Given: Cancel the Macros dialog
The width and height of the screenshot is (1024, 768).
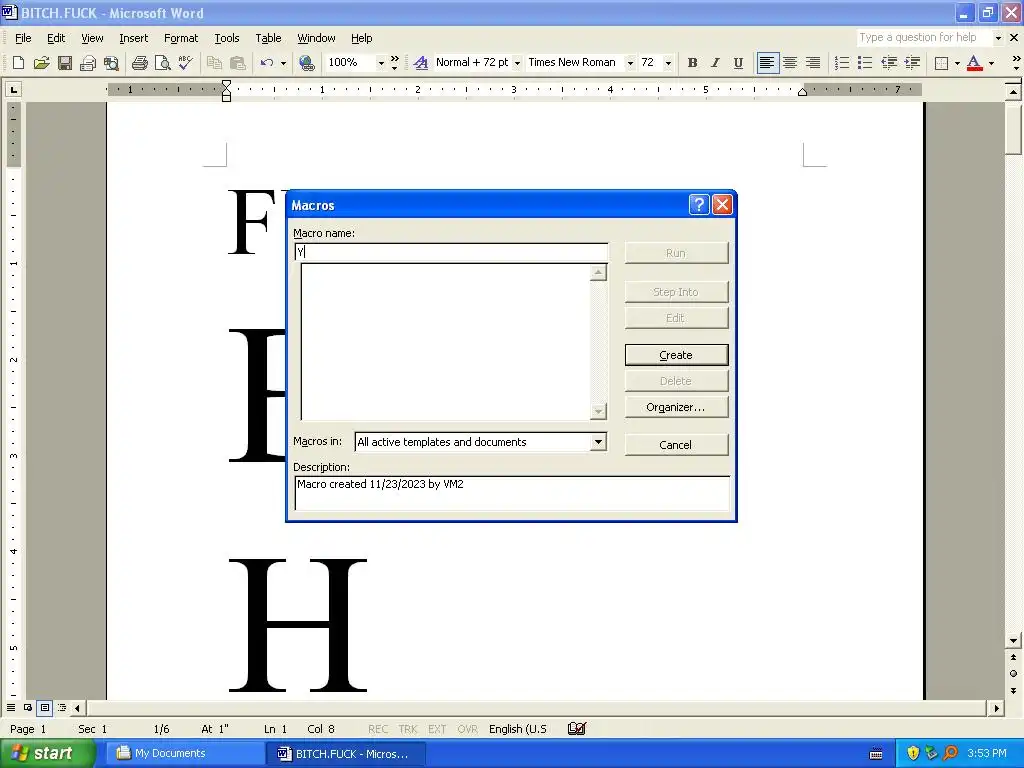Looking at the screenshot, I should pos(676,445).
